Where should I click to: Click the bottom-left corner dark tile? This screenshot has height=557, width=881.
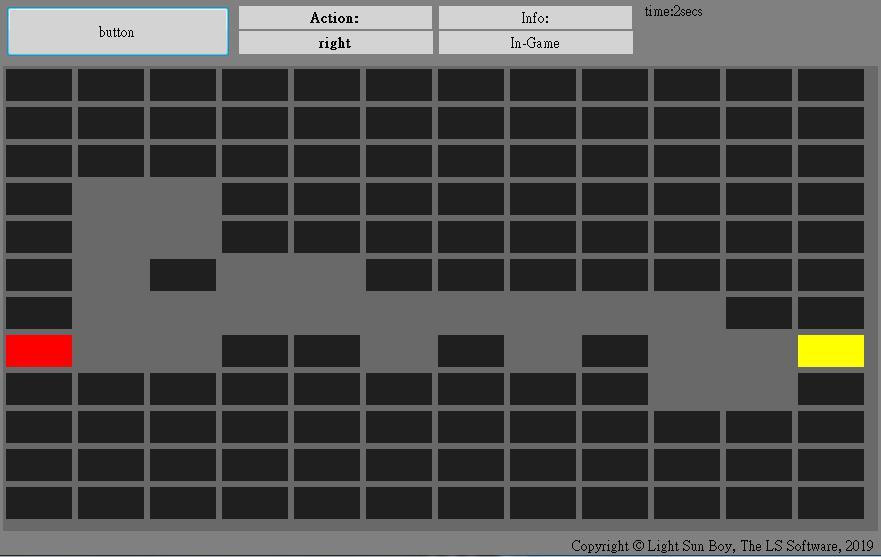tap(39, 502)
